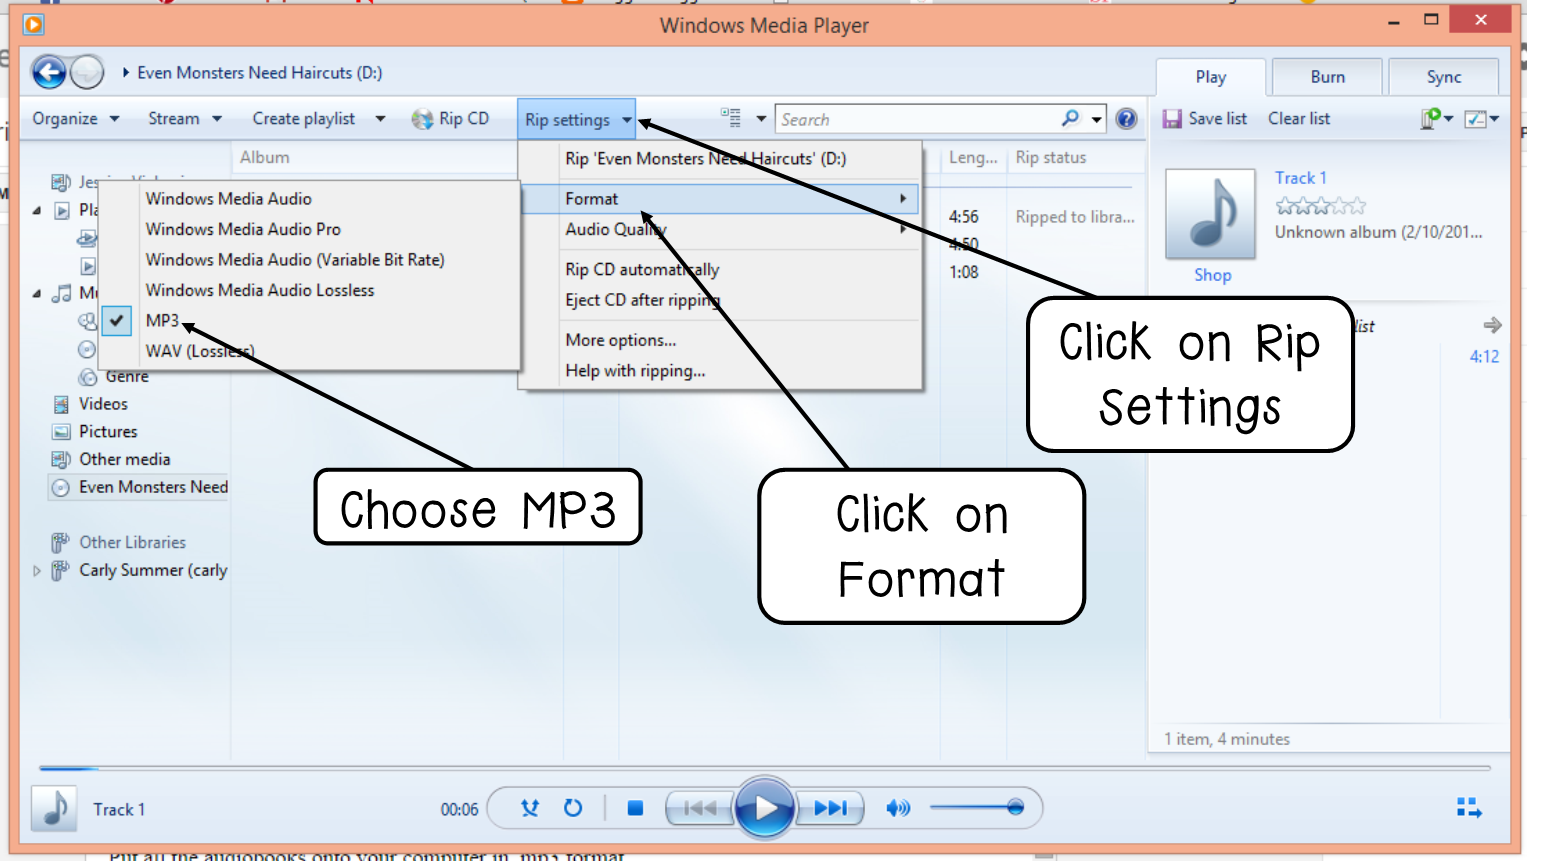This screenshot has width=1560, height=862.
Task: Click the Rip CD disc icon
Action: coord(422,119)
